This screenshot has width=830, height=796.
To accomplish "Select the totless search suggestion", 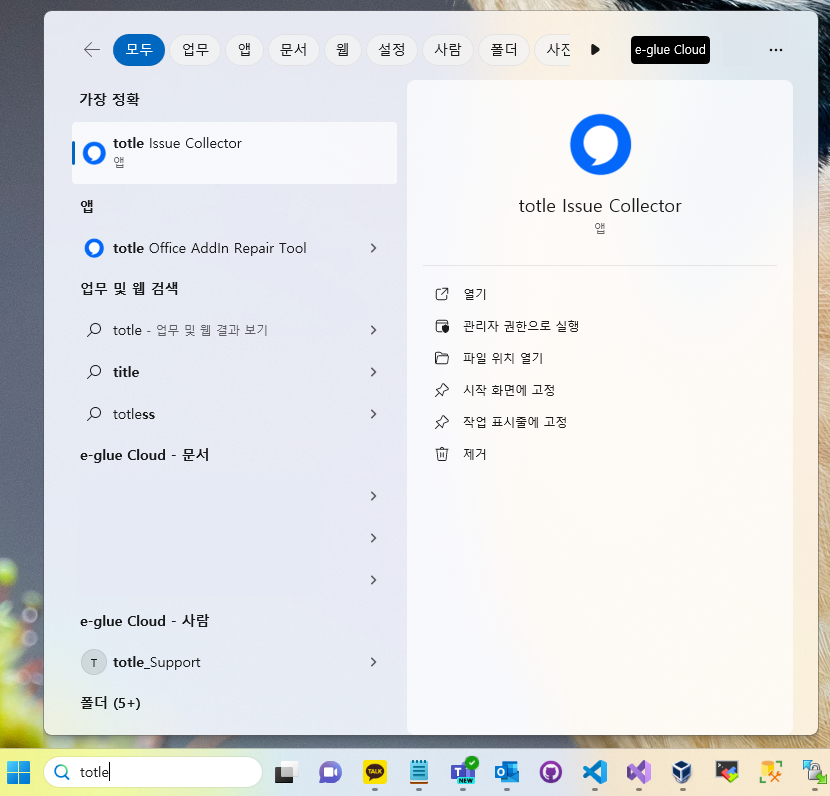I will point(234,414).
